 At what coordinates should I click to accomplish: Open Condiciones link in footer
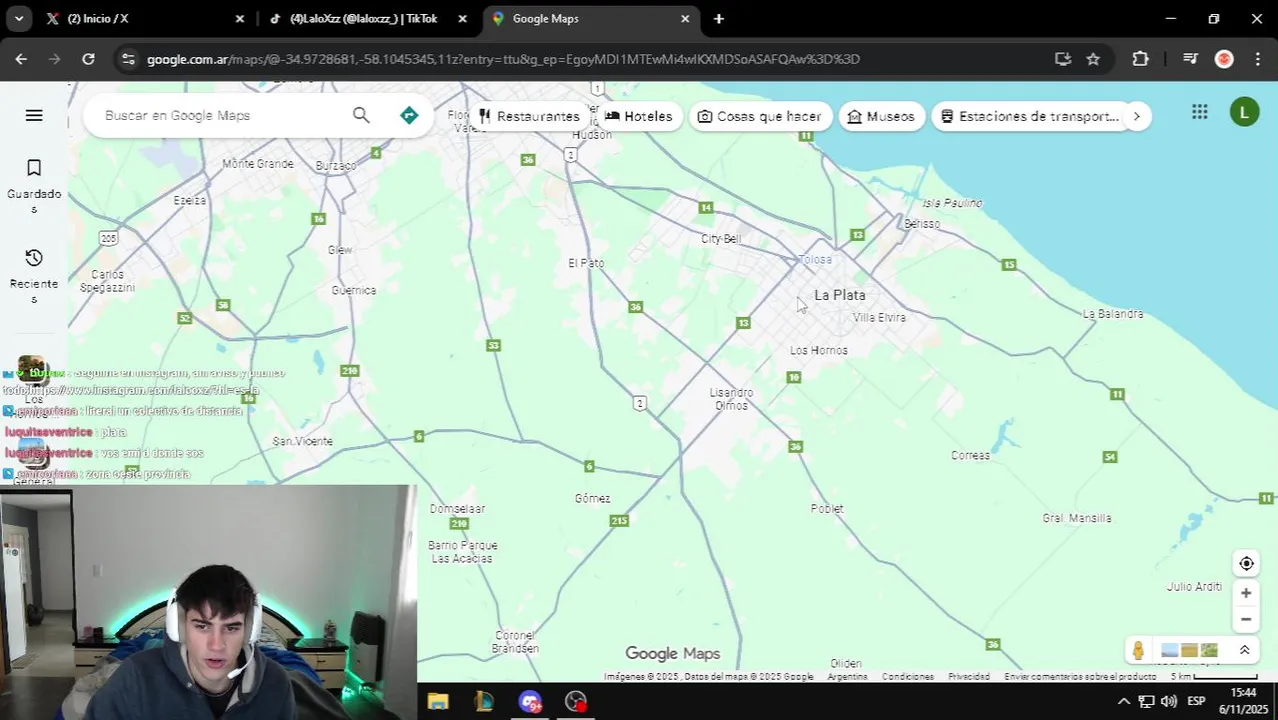click(x=907, y=677)
